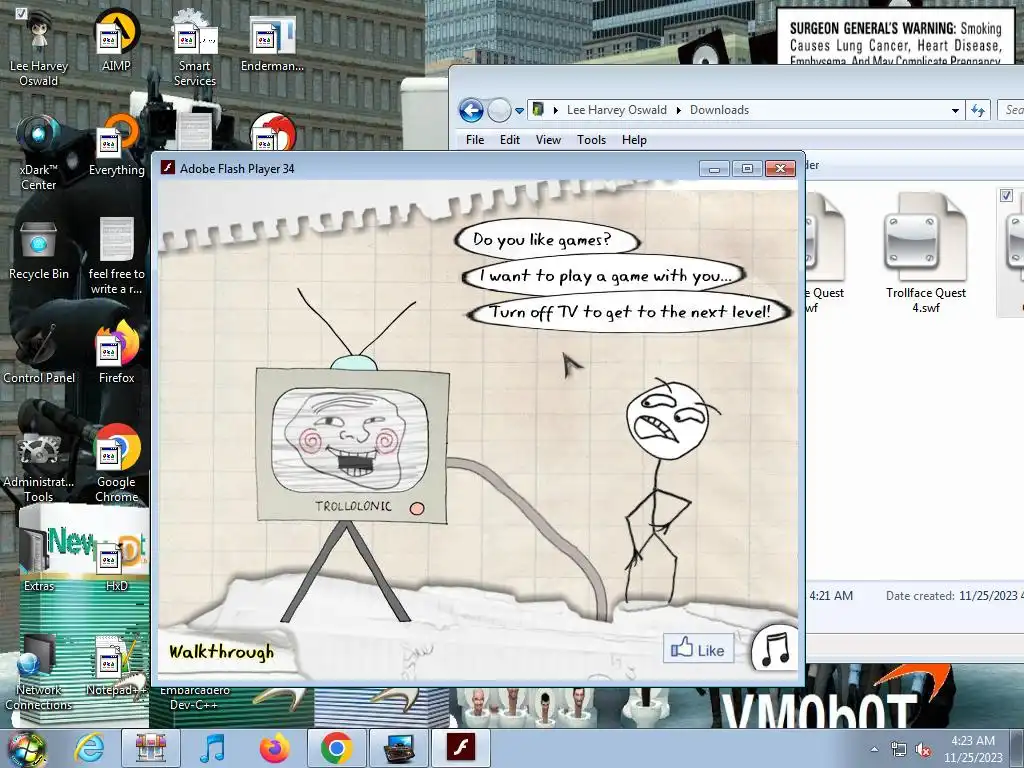1024x768 pixels.
Task: Open the File menu in Explorer window
Action: coord(475,140)
